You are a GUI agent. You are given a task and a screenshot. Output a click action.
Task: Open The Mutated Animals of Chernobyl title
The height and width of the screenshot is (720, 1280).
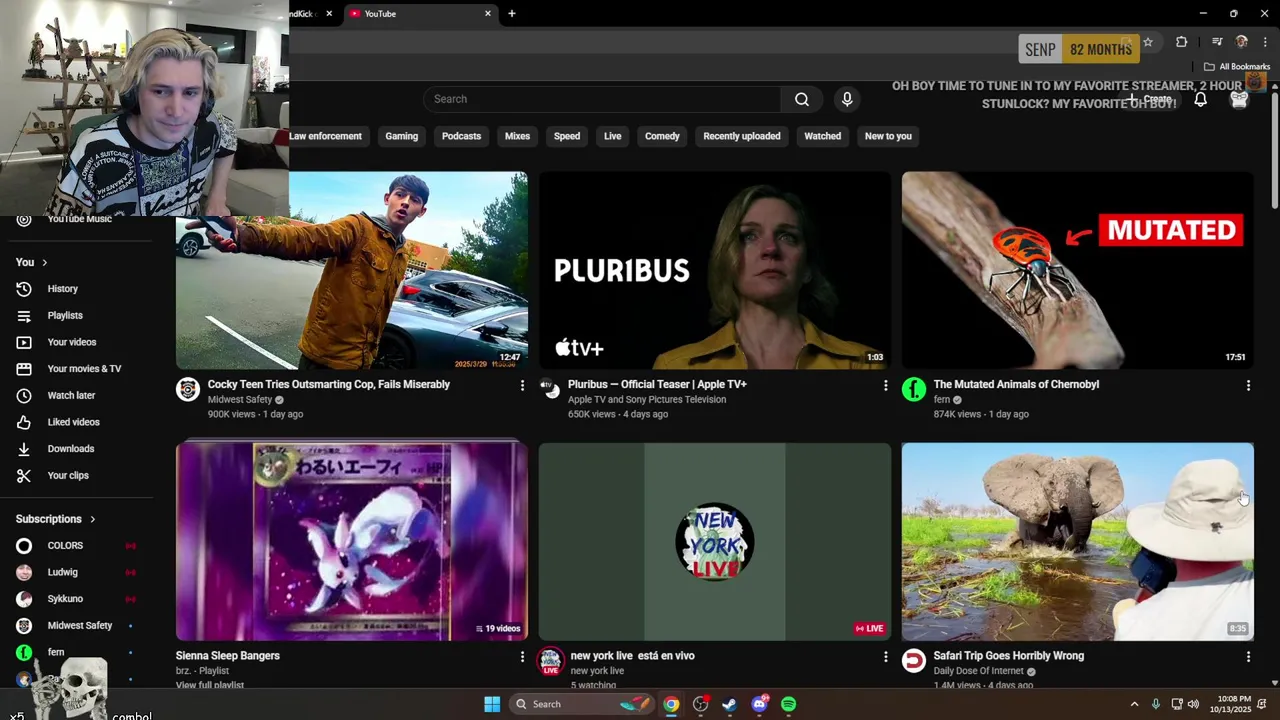click(x=1016, y=384)
